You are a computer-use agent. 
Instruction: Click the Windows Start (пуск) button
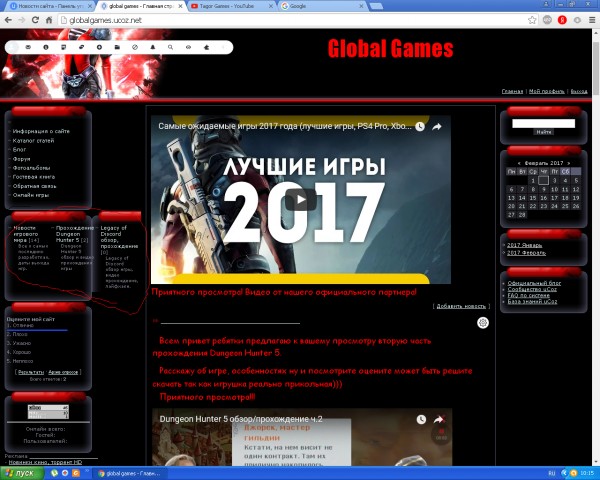coord(22,473)
